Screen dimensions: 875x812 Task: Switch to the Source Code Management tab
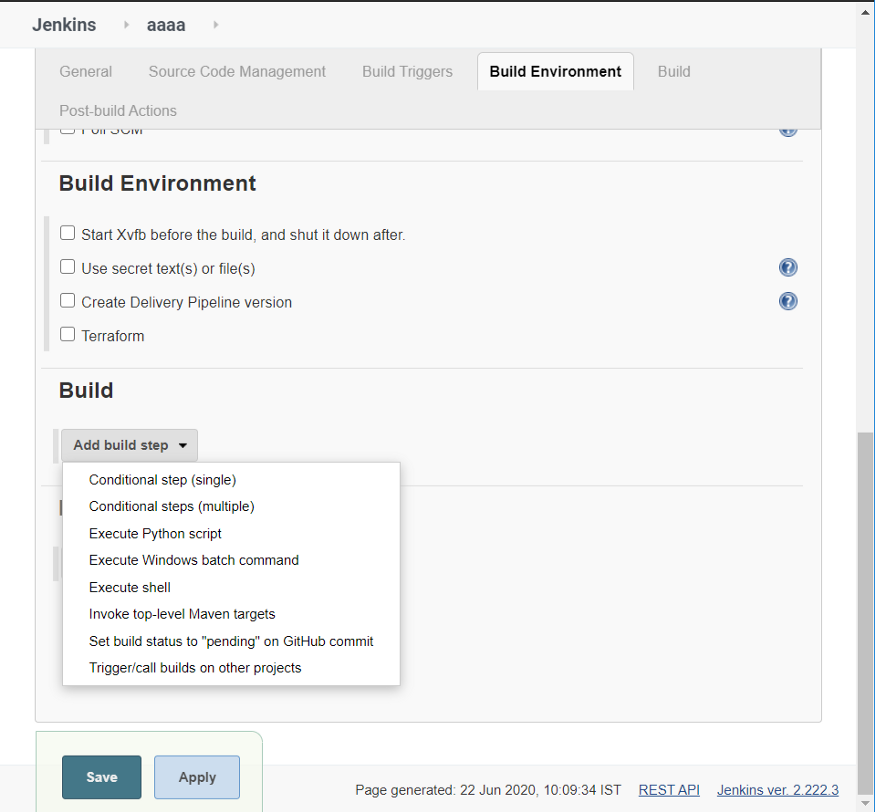pos(237,71)
